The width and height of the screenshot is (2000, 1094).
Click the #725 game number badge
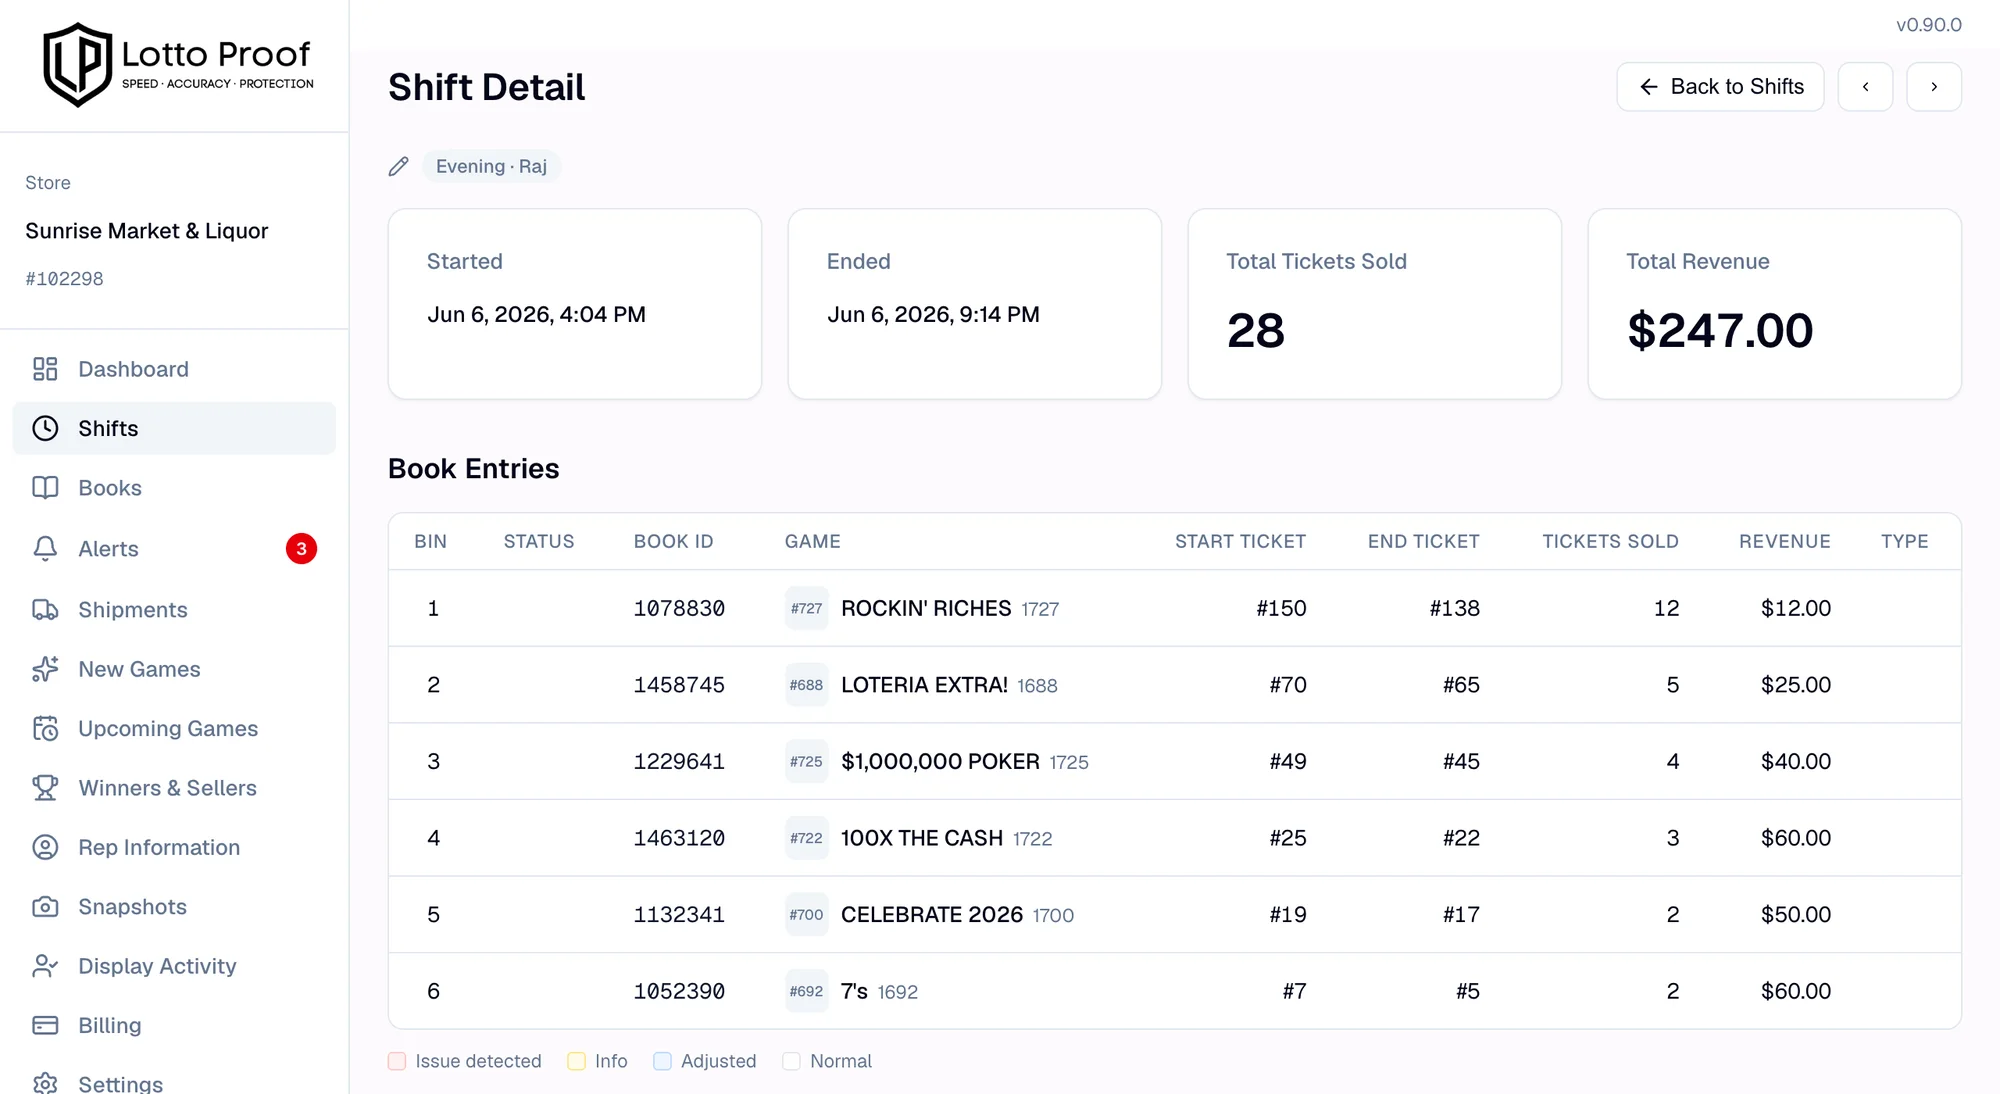click(x=806, y=761)
